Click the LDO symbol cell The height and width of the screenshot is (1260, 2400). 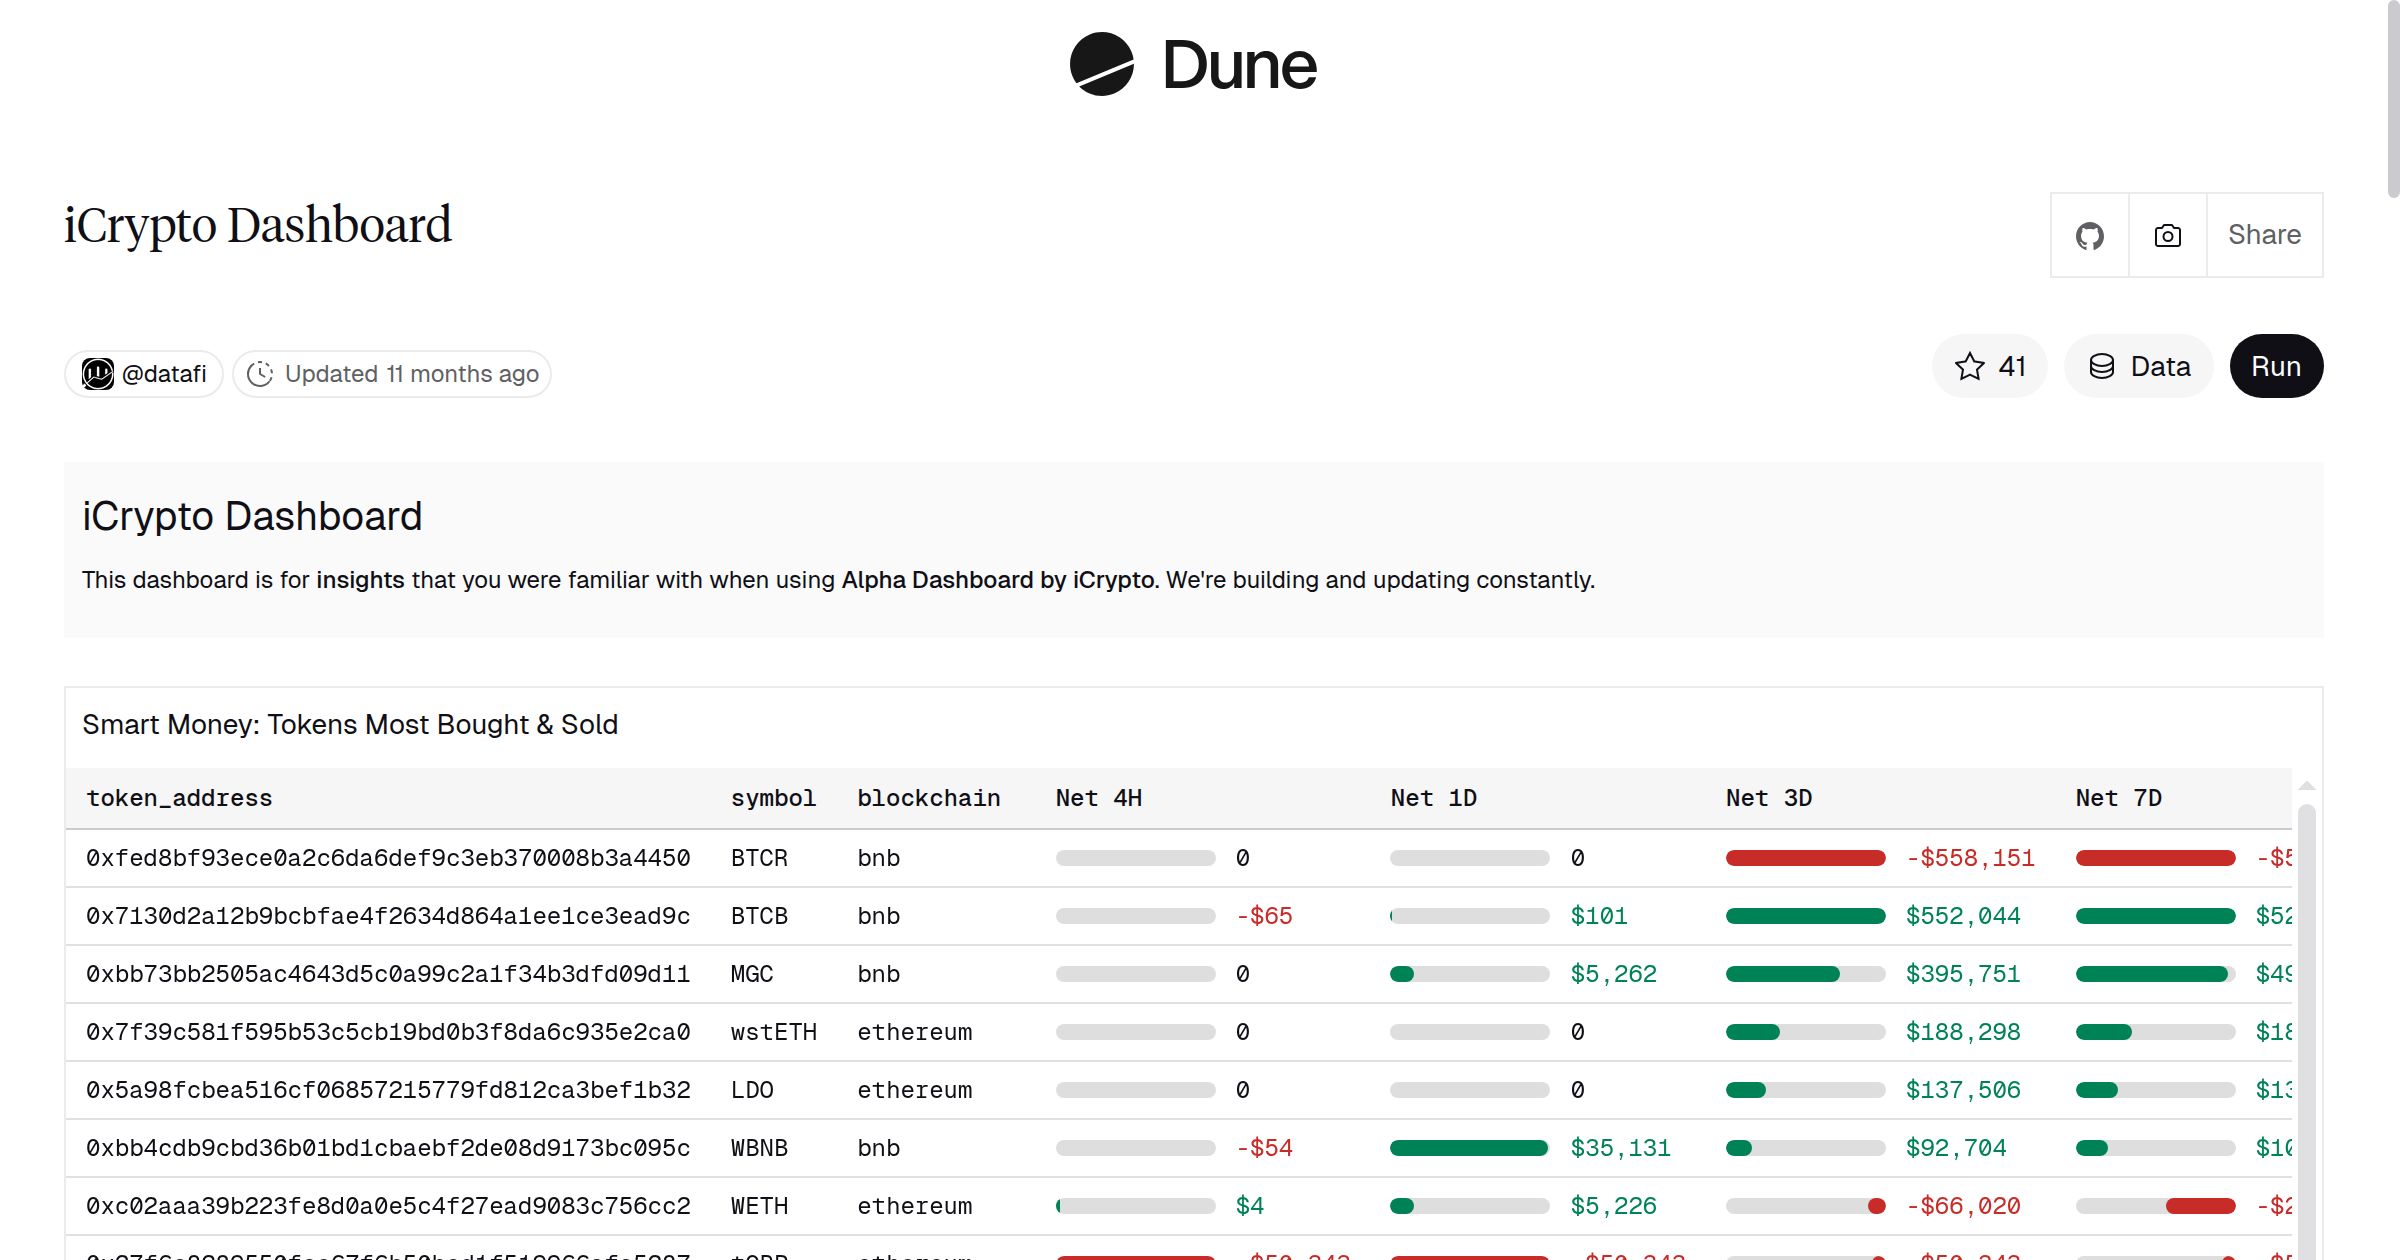tap(752, 1090)
